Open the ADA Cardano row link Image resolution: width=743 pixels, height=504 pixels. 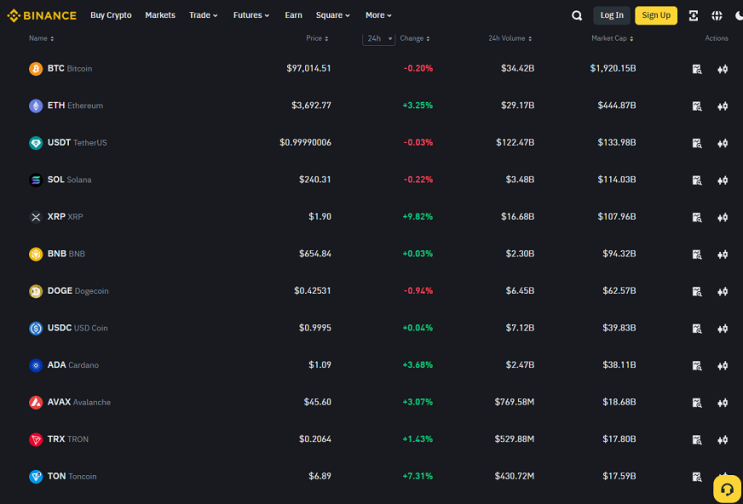click(64, 365)
